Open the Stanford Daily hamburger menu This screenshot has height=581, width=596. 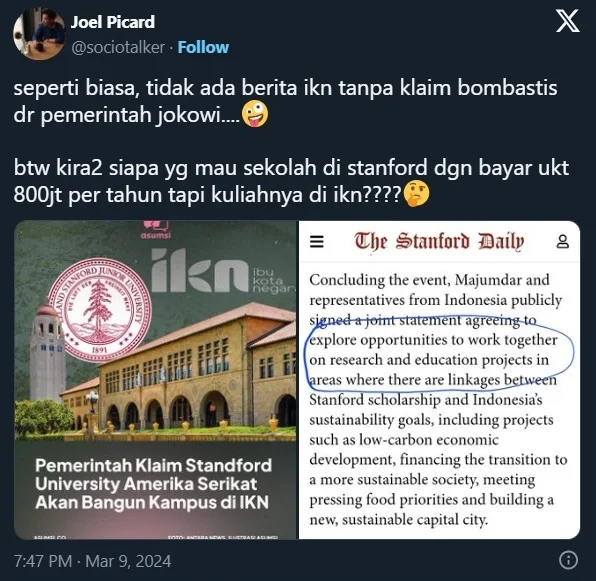[x=317, y=242]
